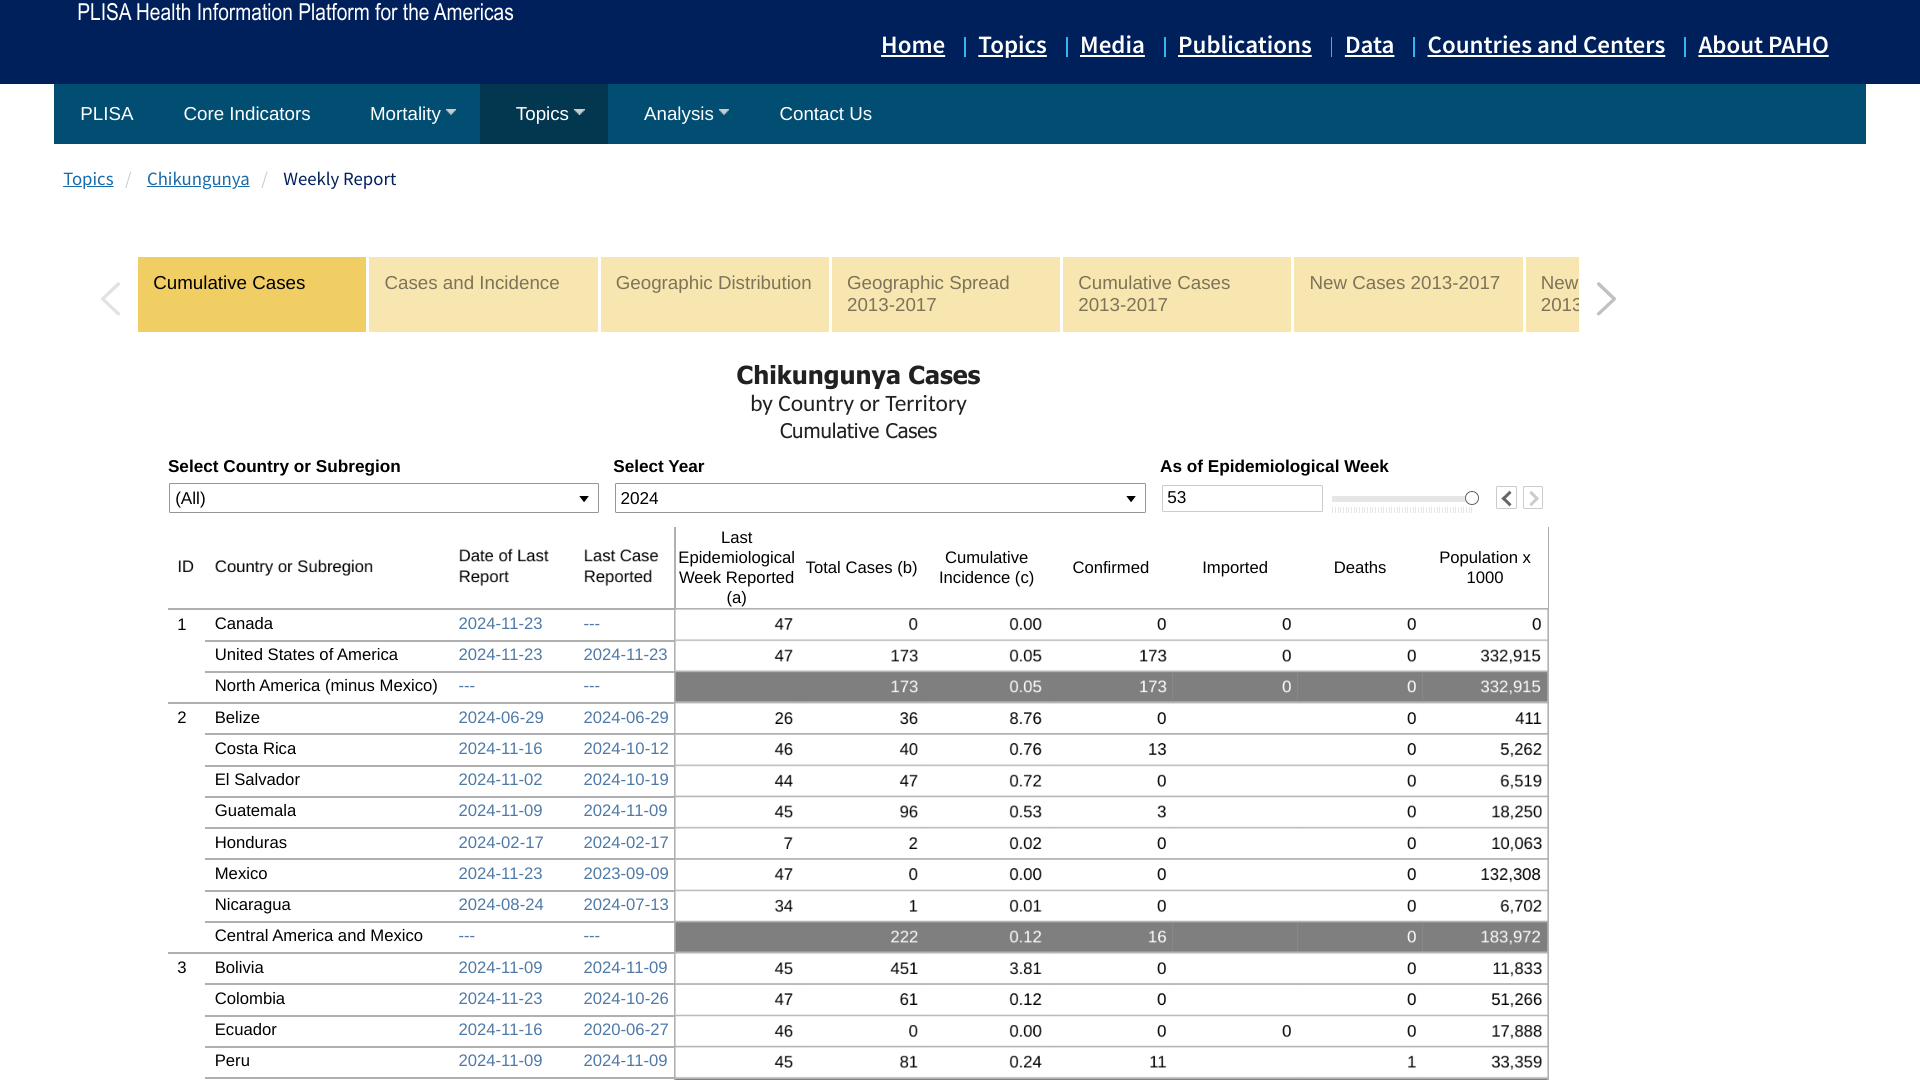Click the Chikungunya breadcrumb link

198,179
